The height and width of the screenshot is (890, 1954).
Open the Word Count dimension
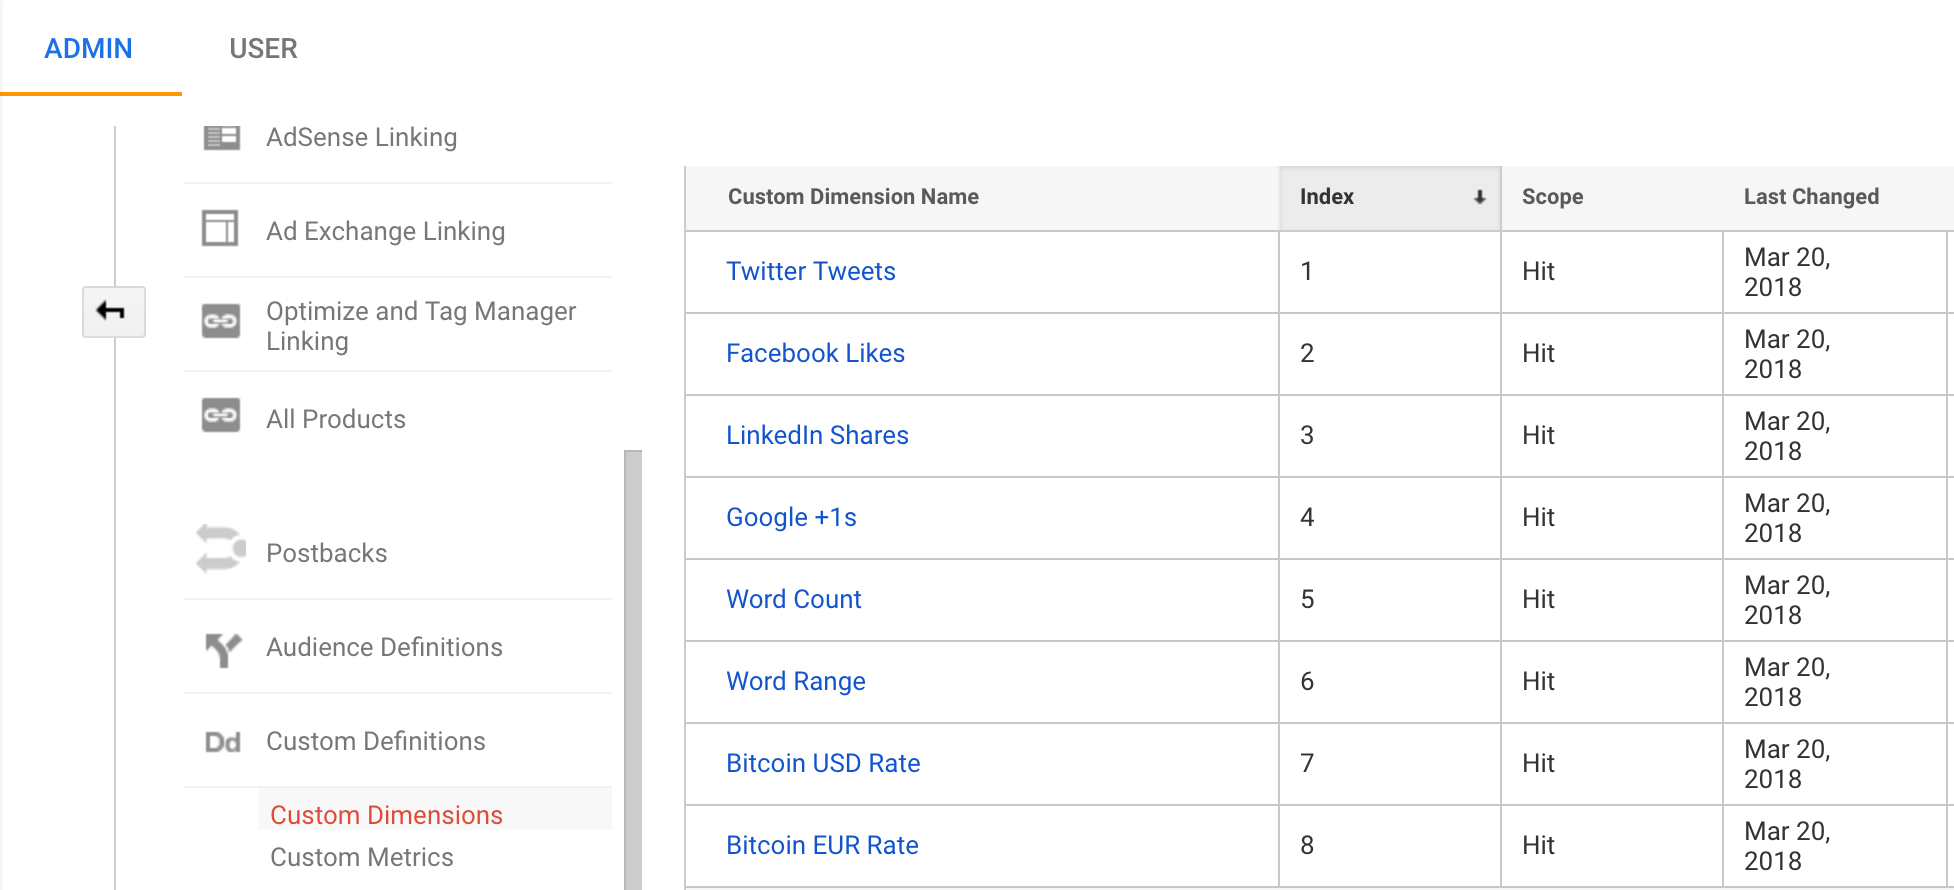[794, 599]
